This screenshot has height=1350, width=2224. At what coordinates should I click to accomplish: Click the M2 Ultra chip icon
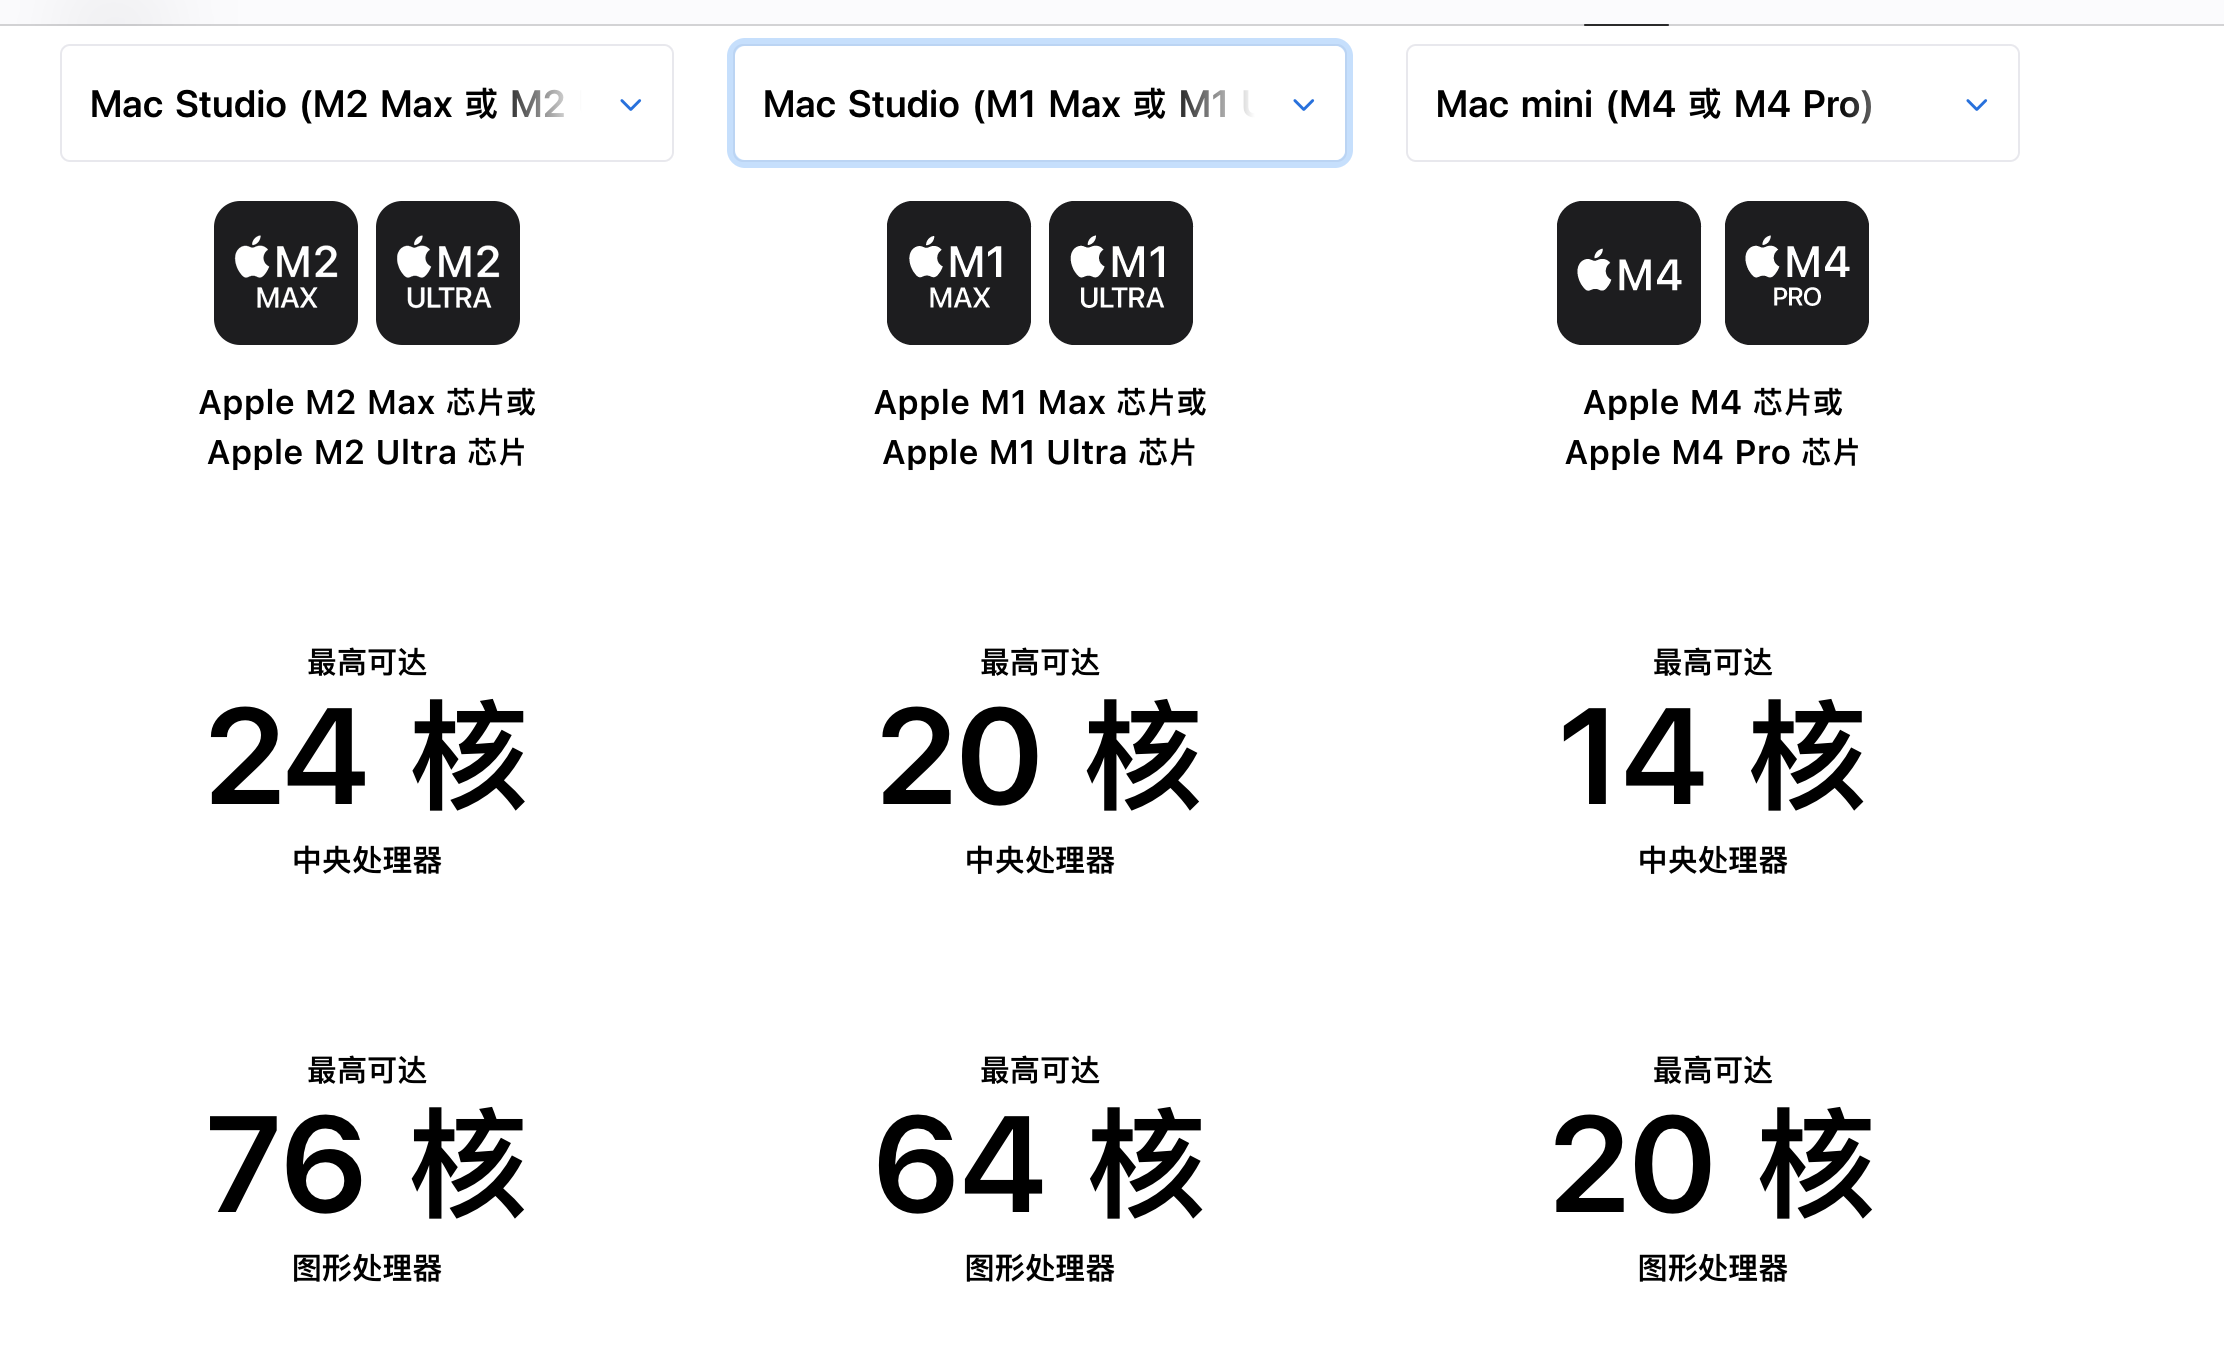tap(448, 273)
